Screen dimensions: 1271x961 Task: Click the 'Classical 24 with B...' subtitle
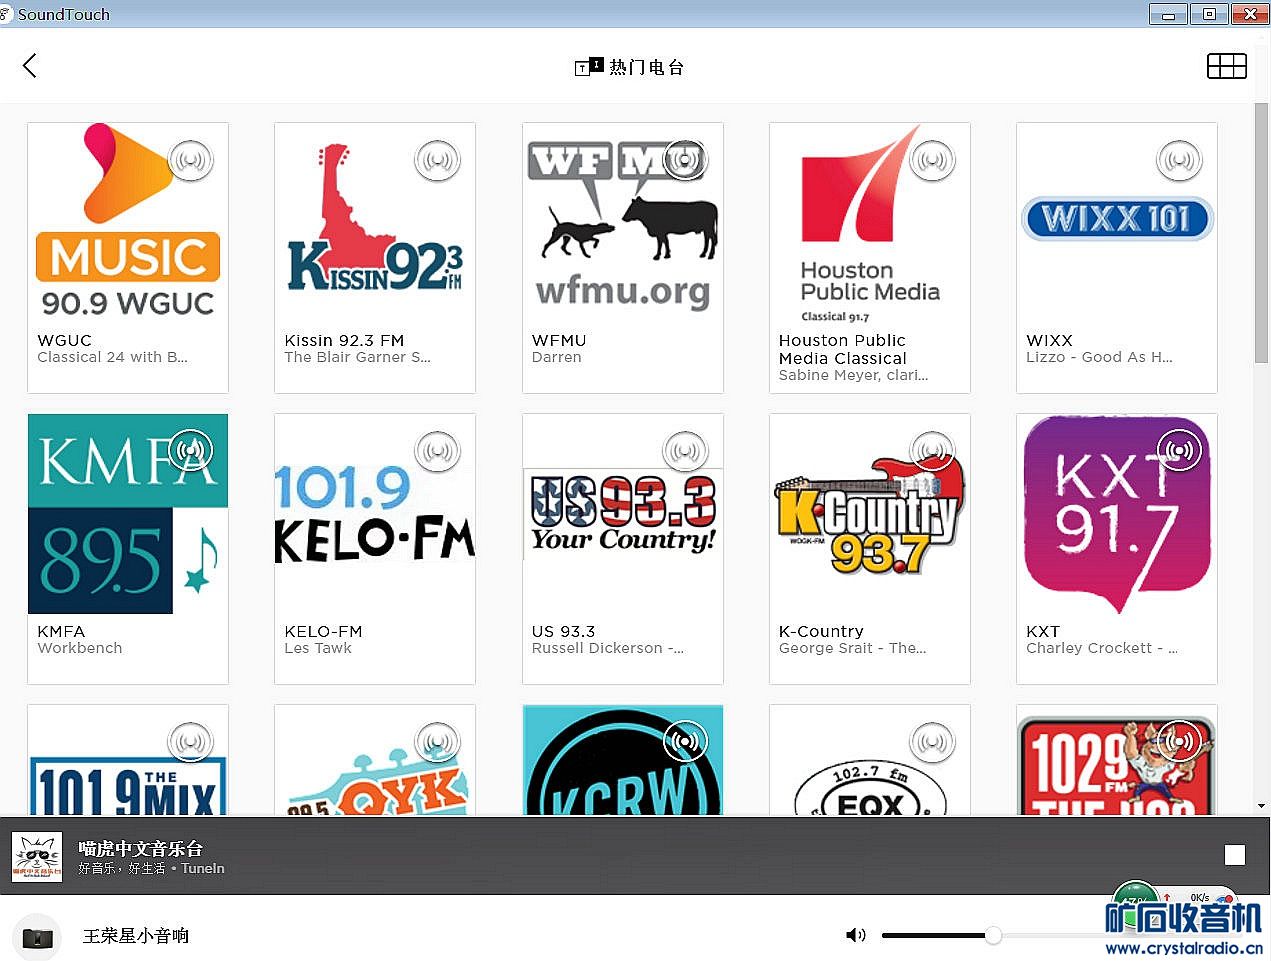tap(112, 357)
